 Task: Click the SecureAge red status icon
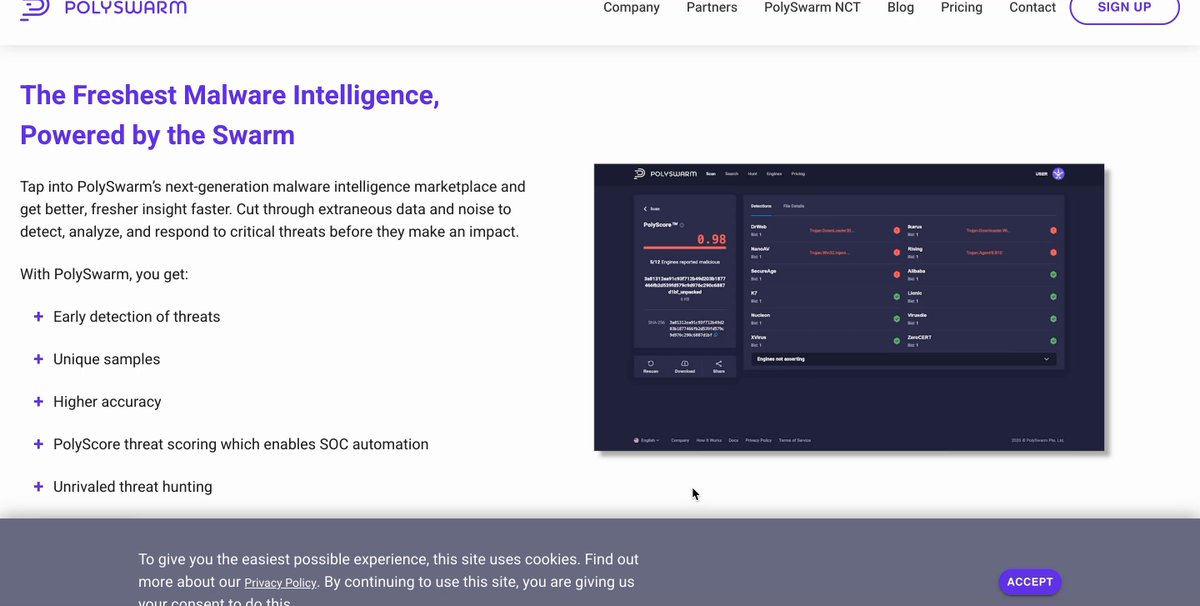896,274
